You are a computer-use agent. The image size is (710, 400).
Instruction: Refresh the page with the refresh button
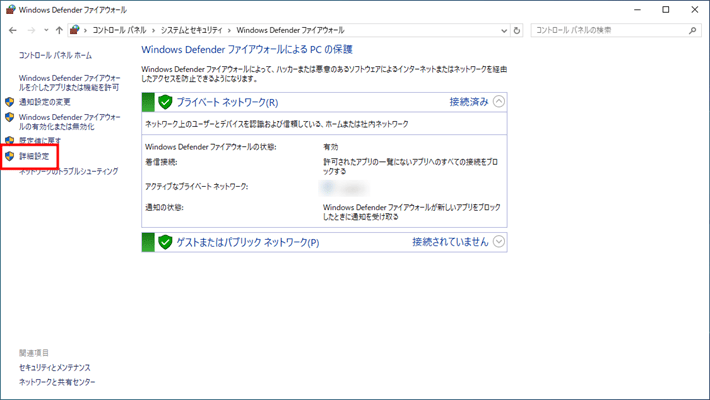[517, 30]
